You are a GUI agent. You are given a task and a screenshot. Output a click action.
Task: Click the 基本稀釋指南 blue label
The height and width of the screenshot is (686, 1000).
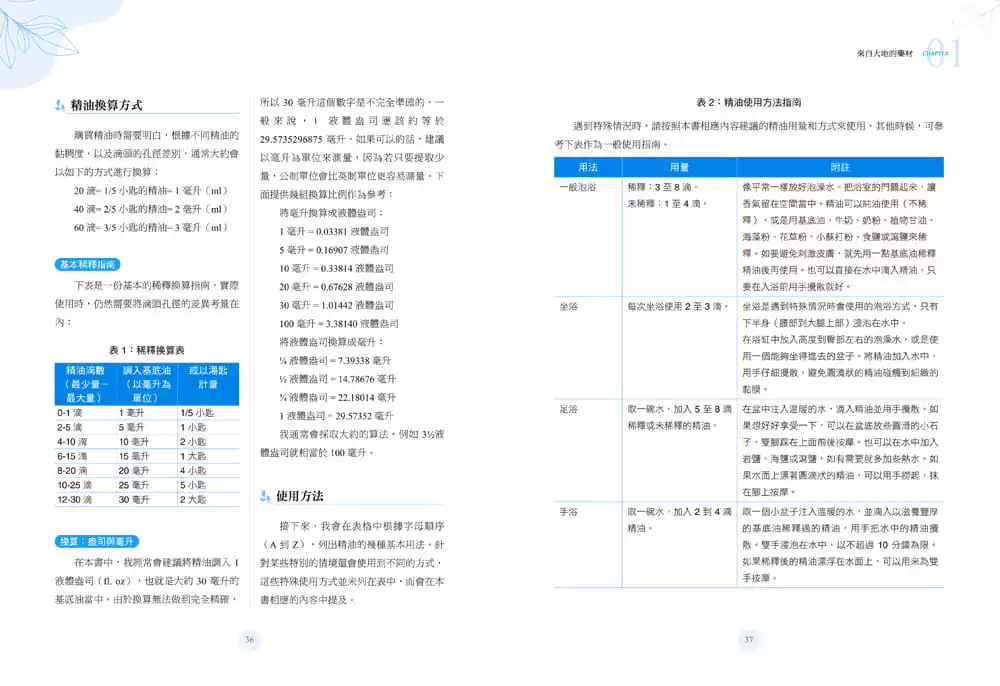click(x=87, y=265)
